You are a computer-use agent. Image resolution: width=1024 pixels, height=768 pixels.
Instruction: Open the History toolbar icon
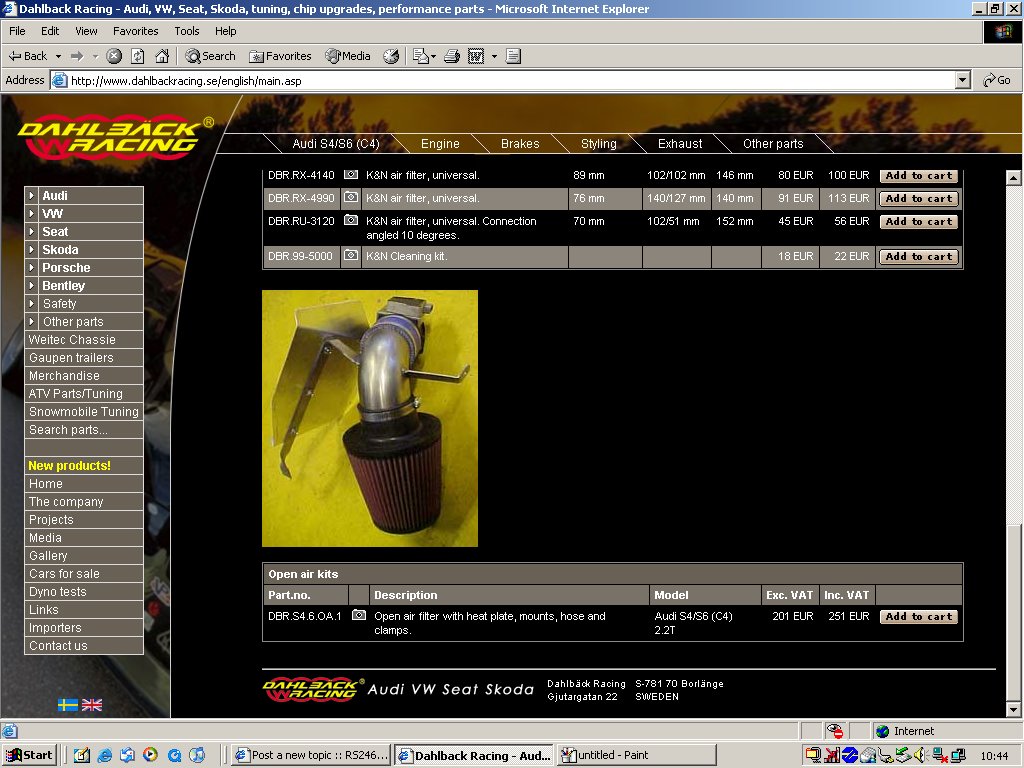(391, 56)
